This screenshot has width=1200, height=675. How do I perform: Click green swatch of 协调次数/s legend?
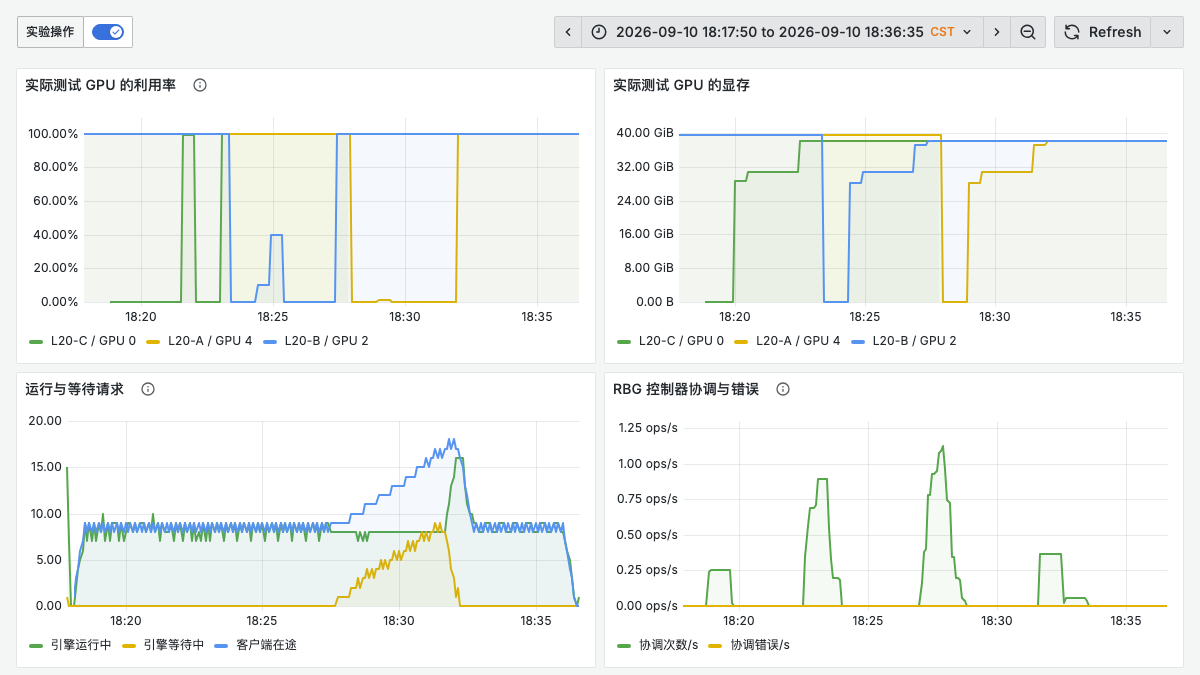pyautogui.click(x=625, y=645)
